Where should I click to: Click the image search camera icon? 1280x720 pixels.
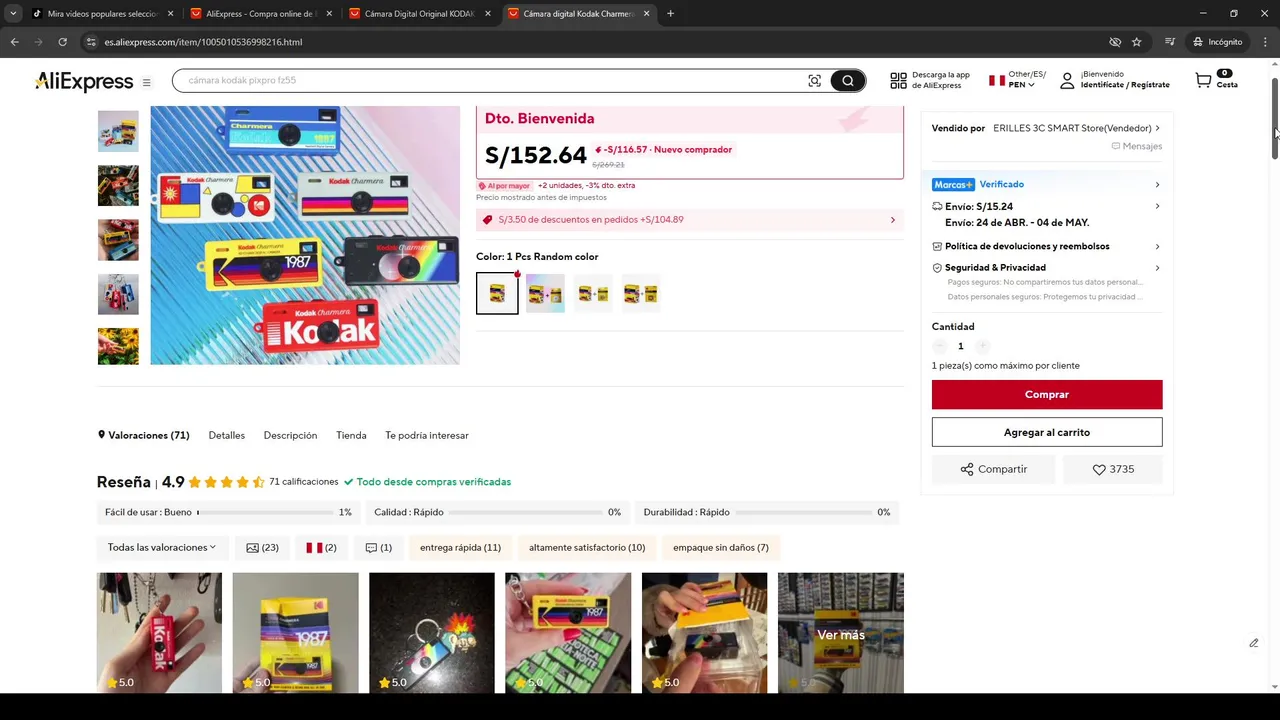coord(815,81)
